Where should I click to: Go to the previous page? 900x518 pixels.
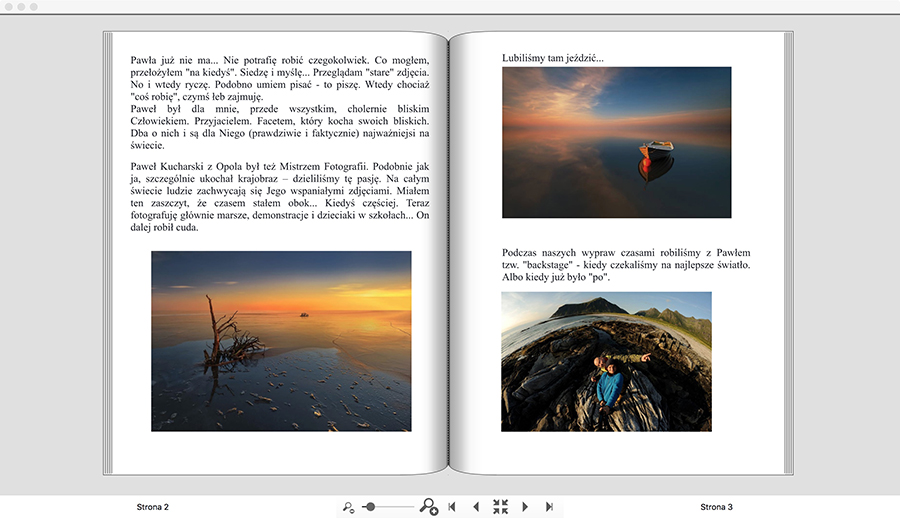coord(476,507)
